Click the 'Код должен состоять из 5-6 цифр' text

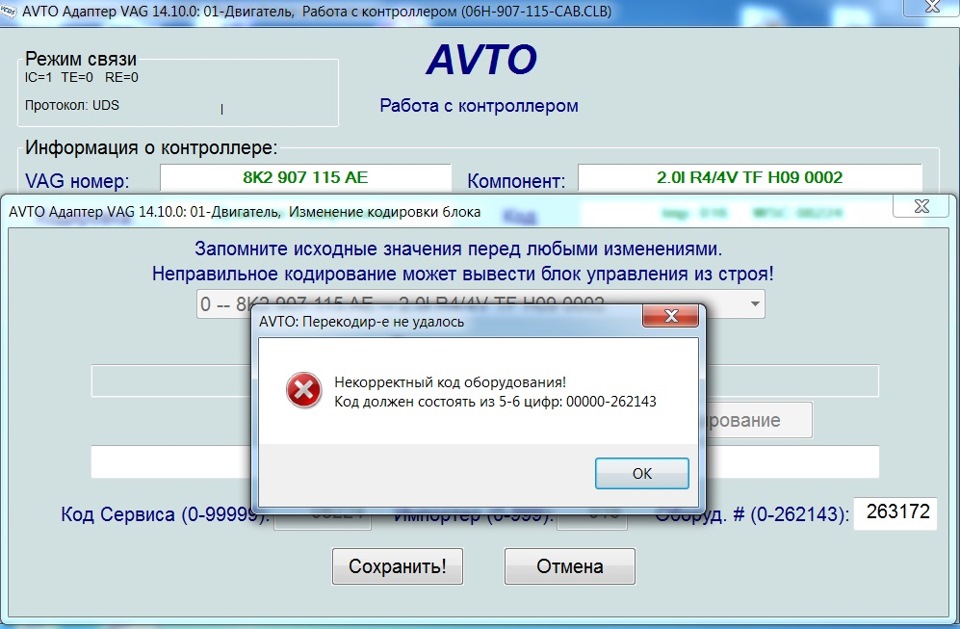click(x=495, y=402)
